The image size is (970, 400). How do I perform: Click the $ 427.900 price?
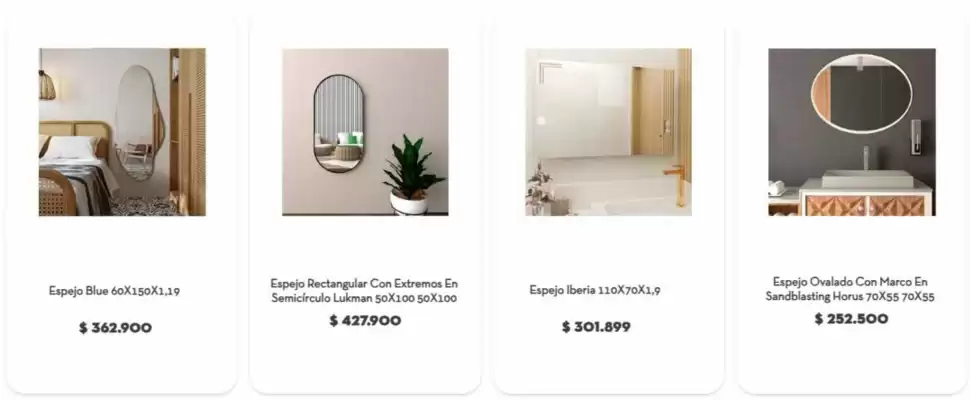tap(365, 320)
